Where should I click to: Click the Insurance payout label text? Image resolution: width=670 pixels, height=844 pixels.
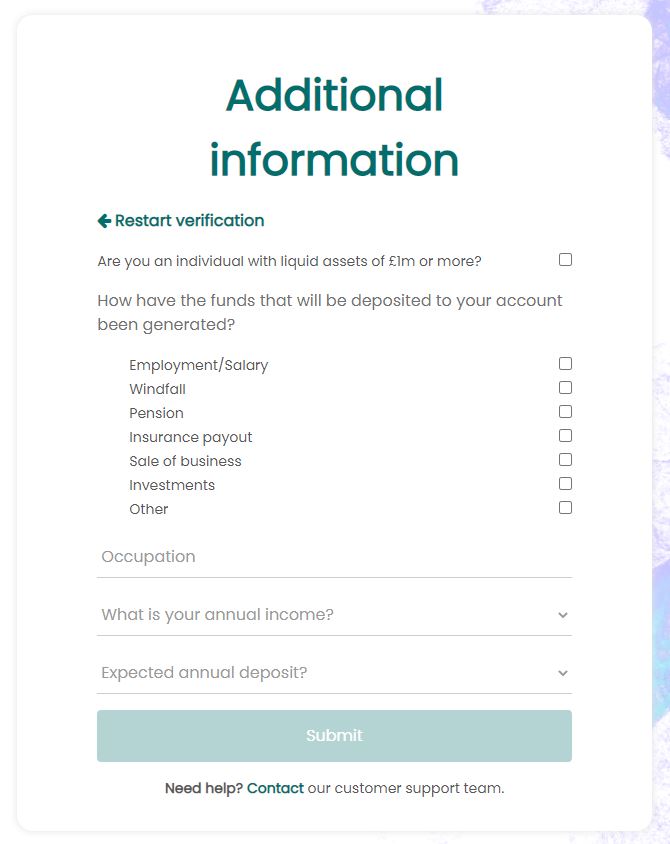[191, 437]
